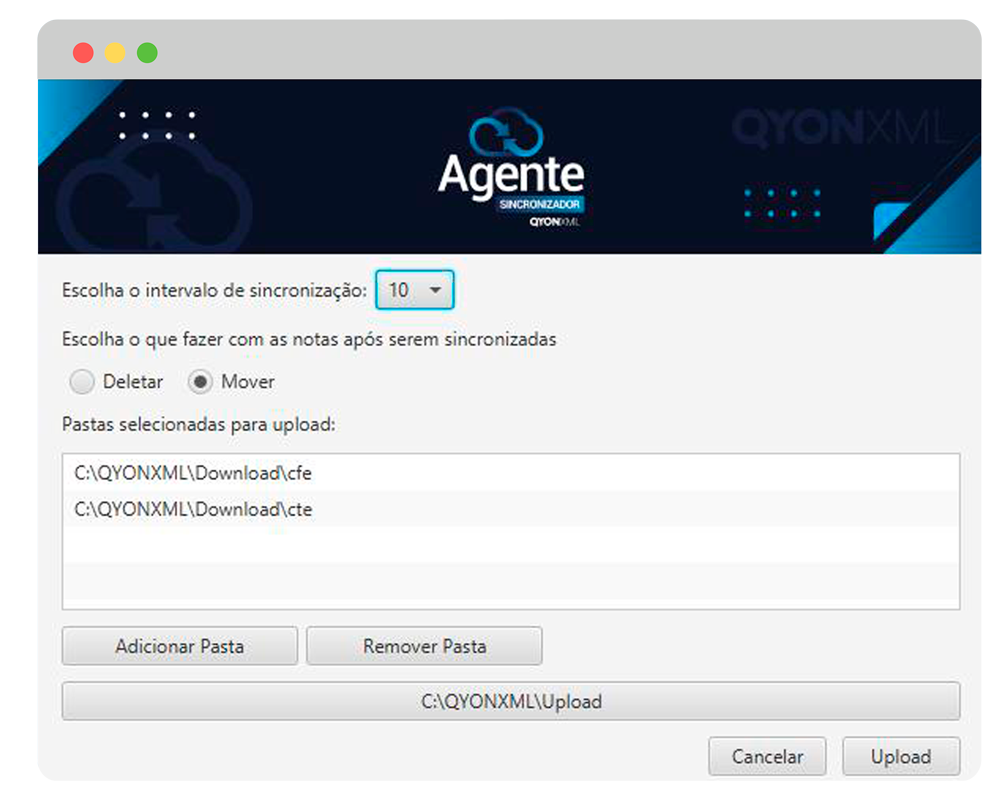Click the cloud sync icon above Agente

506,137
